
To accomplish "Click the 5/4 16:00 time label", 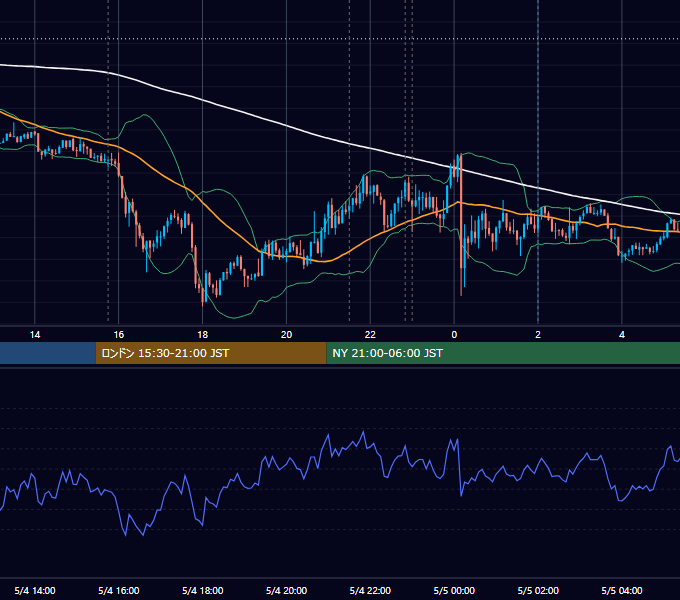I will (x=118, y=590).
